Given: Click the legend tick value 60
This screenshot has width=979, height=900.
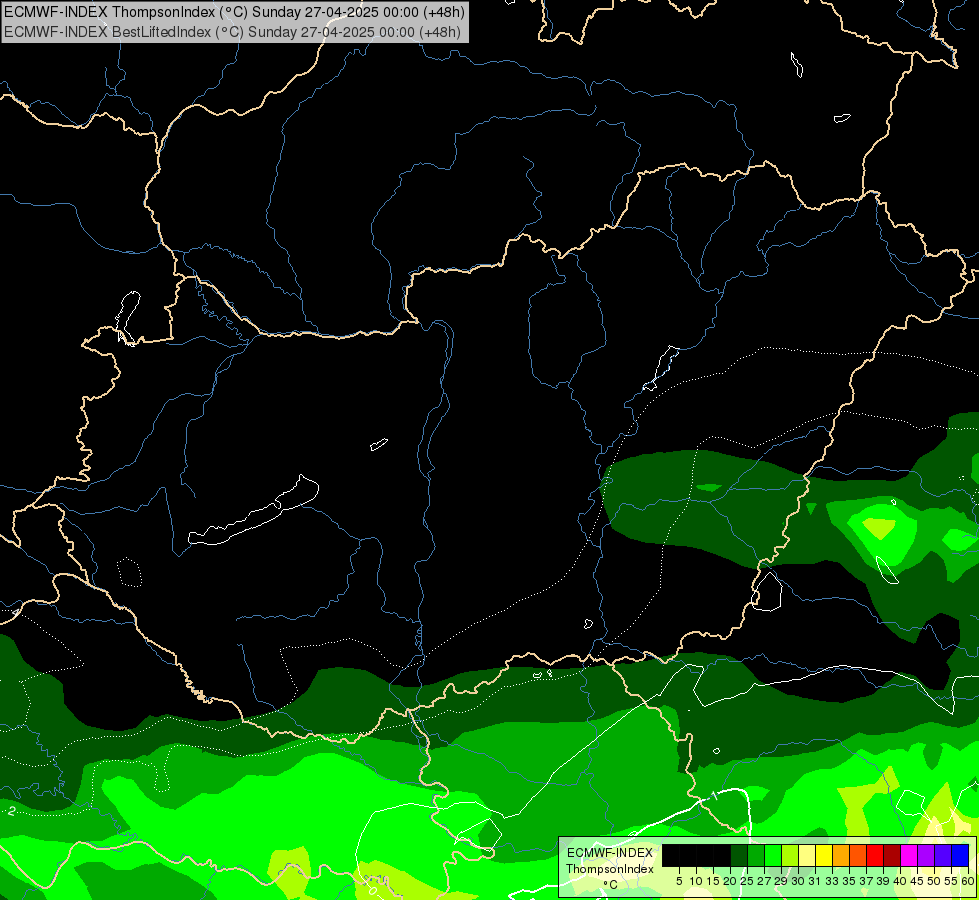Looking at the screenshot, I should 967,881.
